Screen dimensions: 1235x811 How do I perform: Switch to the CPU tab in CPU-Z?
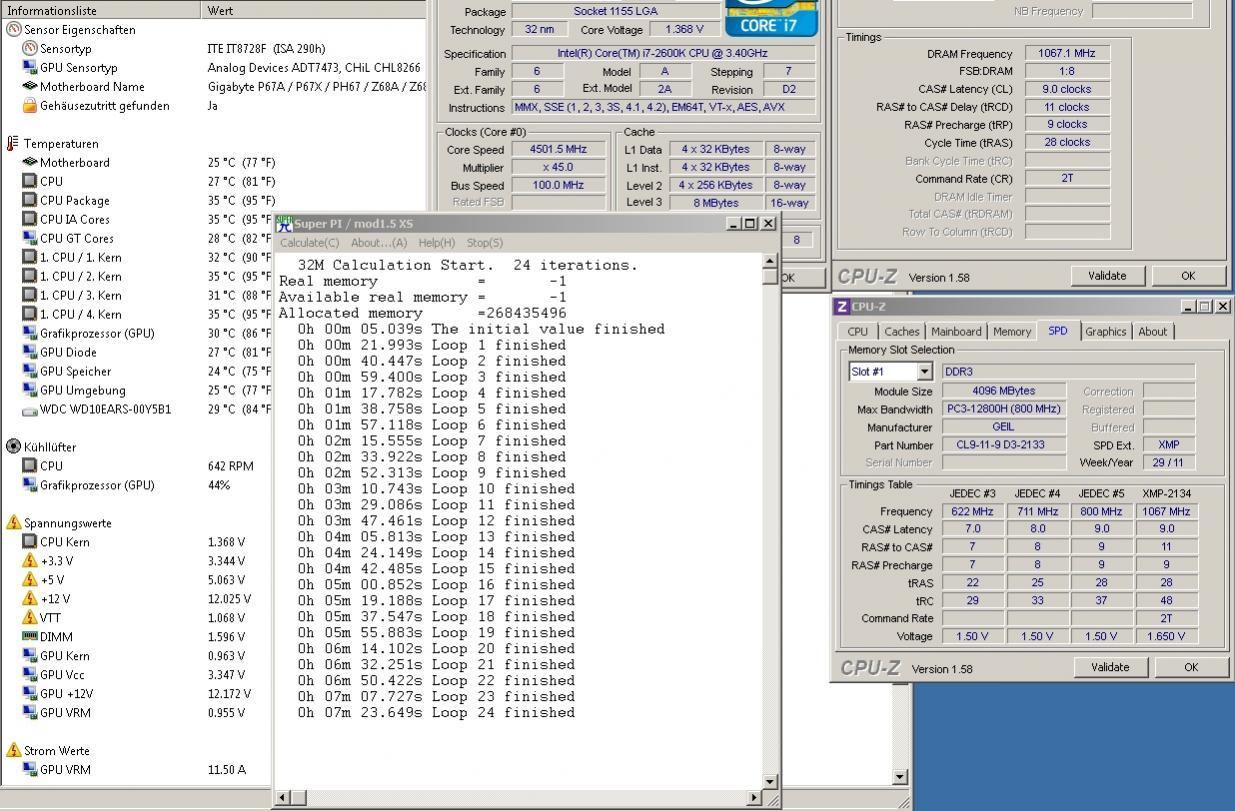858,332
